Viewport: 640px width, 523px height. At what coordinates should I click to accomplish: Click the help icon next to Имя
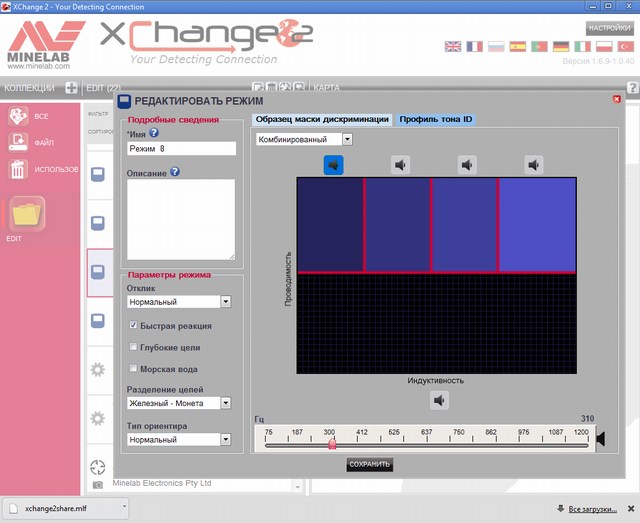click(154, 132)
